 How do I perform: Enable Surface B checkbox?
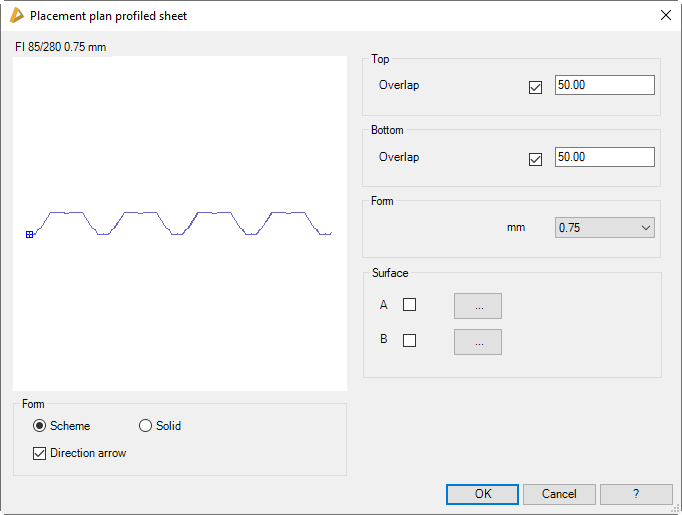(409, 340)
